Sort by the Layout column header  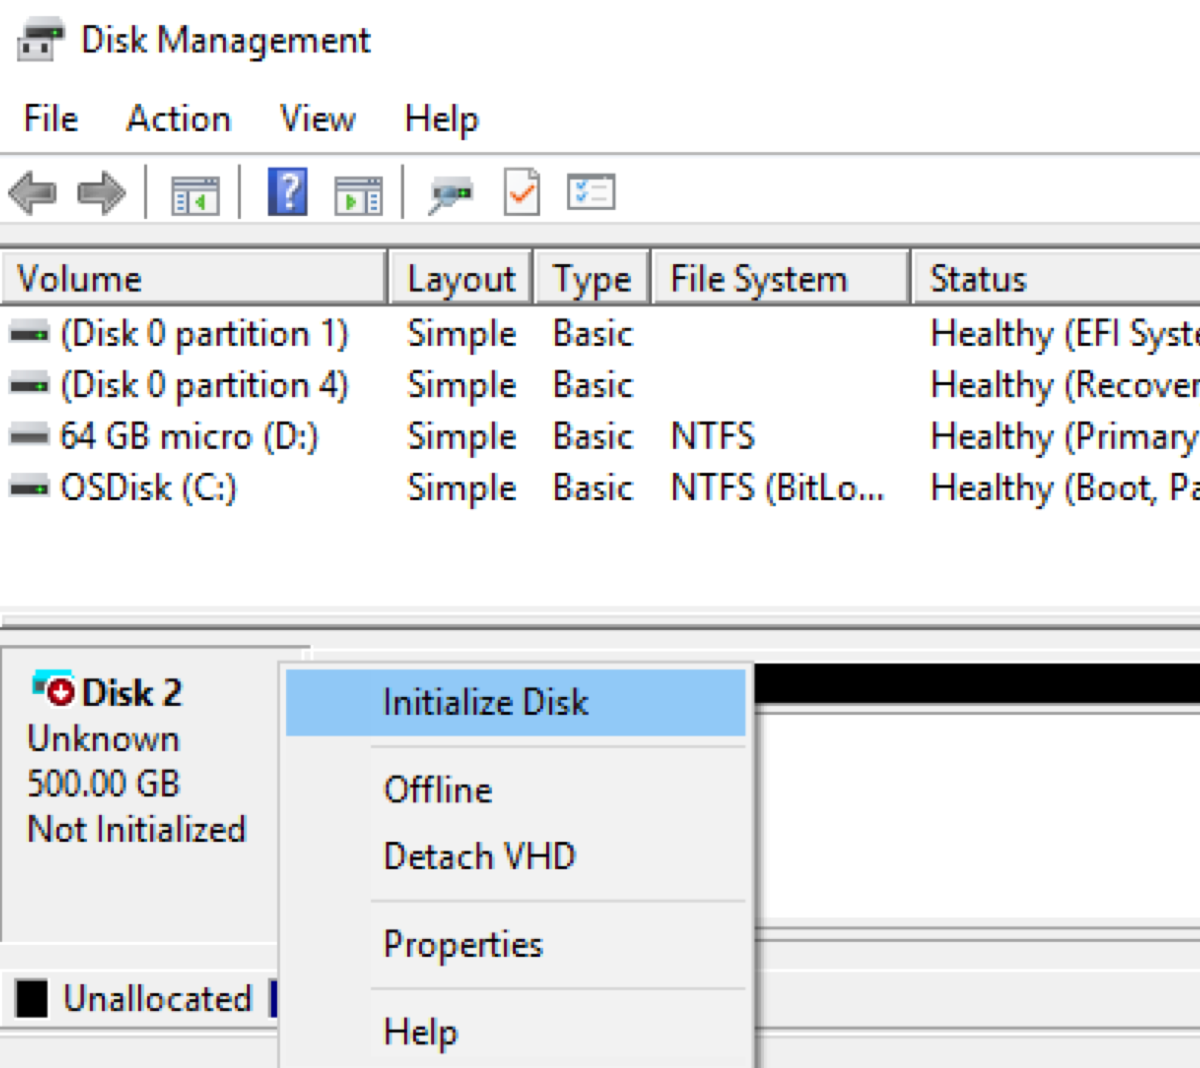[x=461, y=278]
